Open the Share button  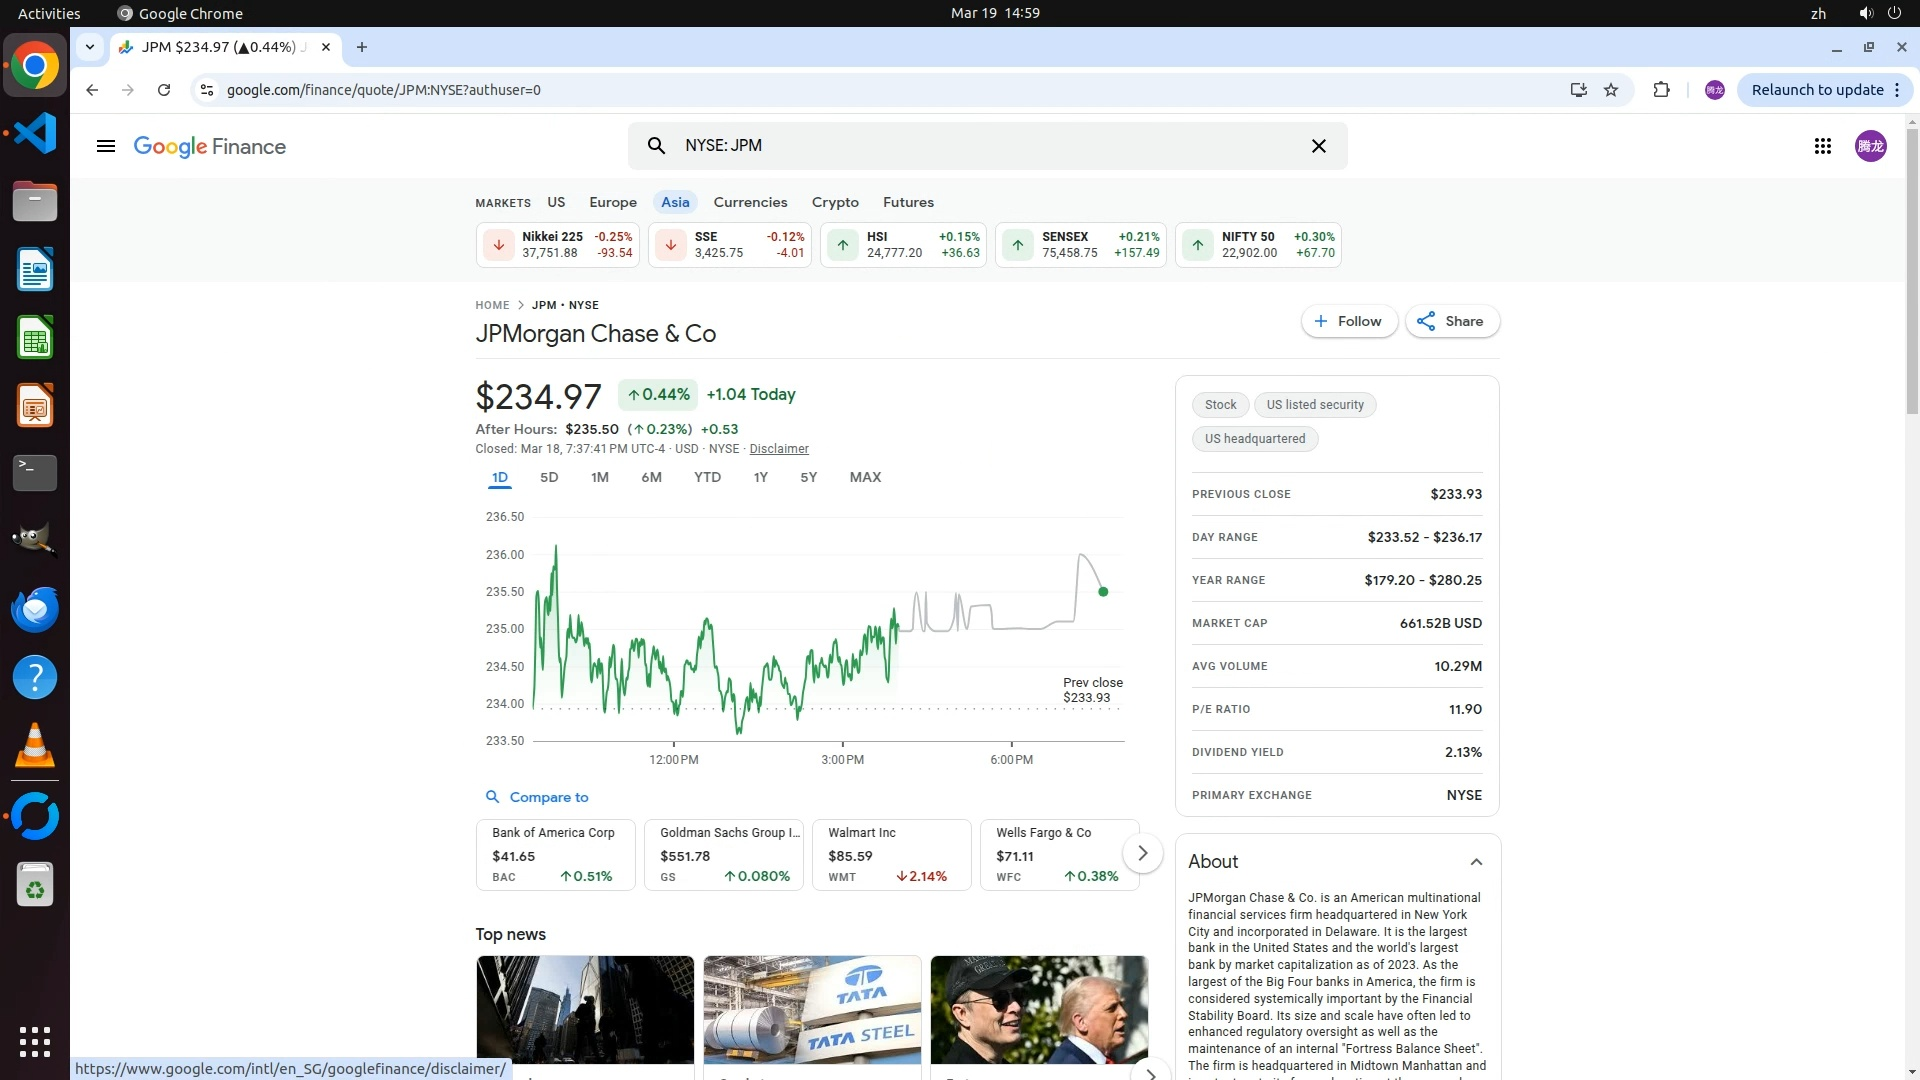[1451, 321]
